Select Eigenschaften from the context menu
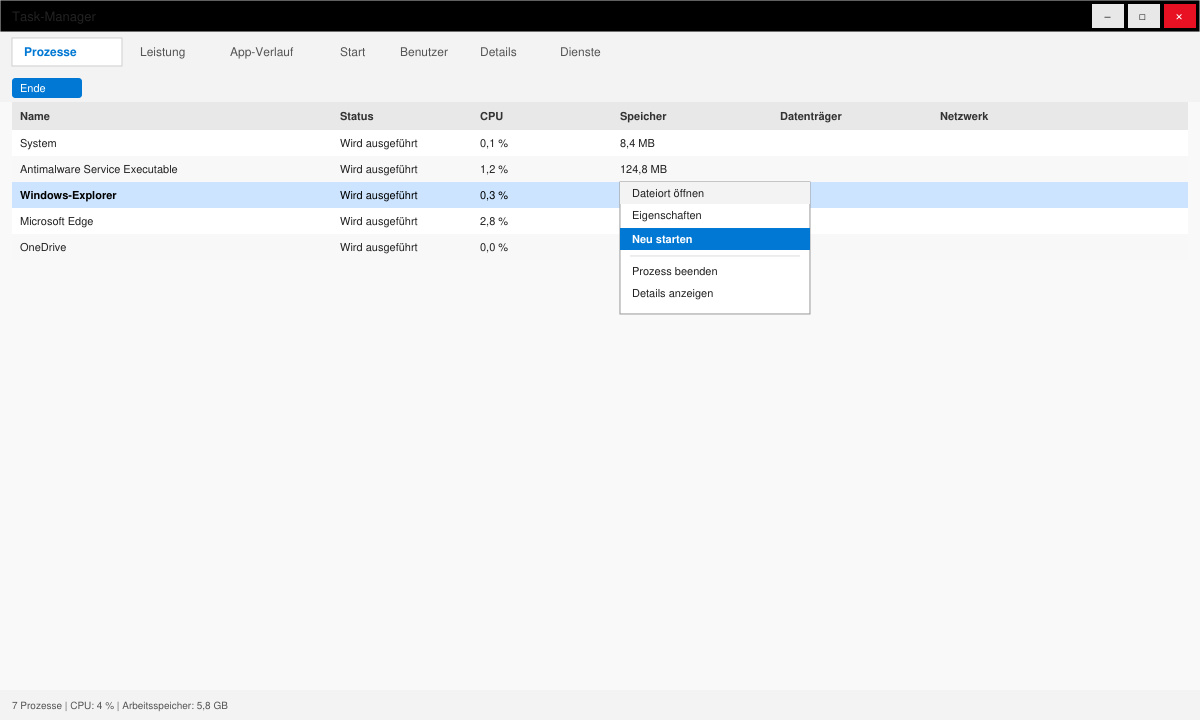The height and width of the screenshot is (720, 1200). click(x=715, y=215)
